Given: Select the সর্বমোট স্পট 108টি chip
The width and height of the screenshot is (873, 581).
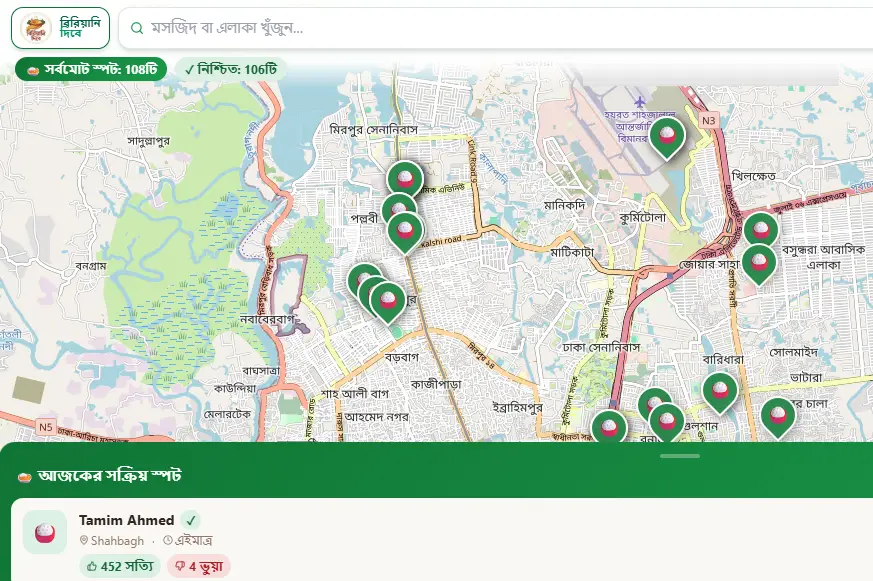Looking at the screenshot, I should 91,69.
